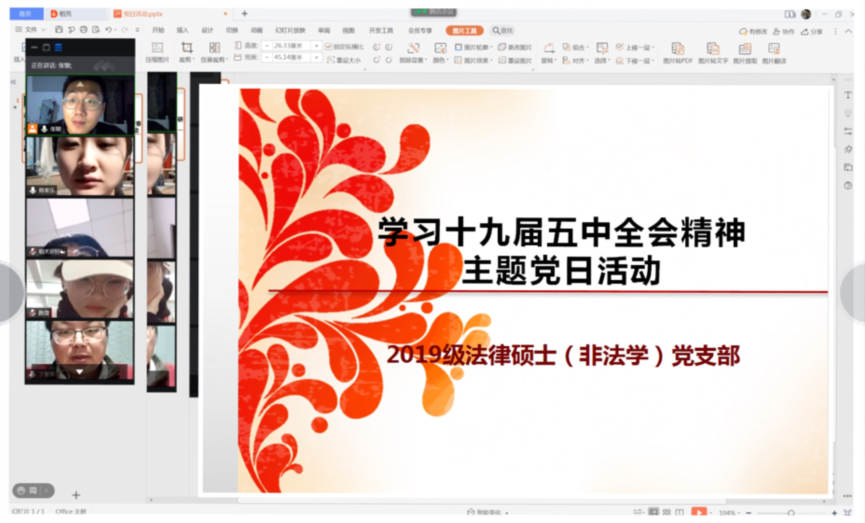Click the 压缩图片 compress picture icon
The height and width of the screenshot is (523, 865).
click(157, 50)
